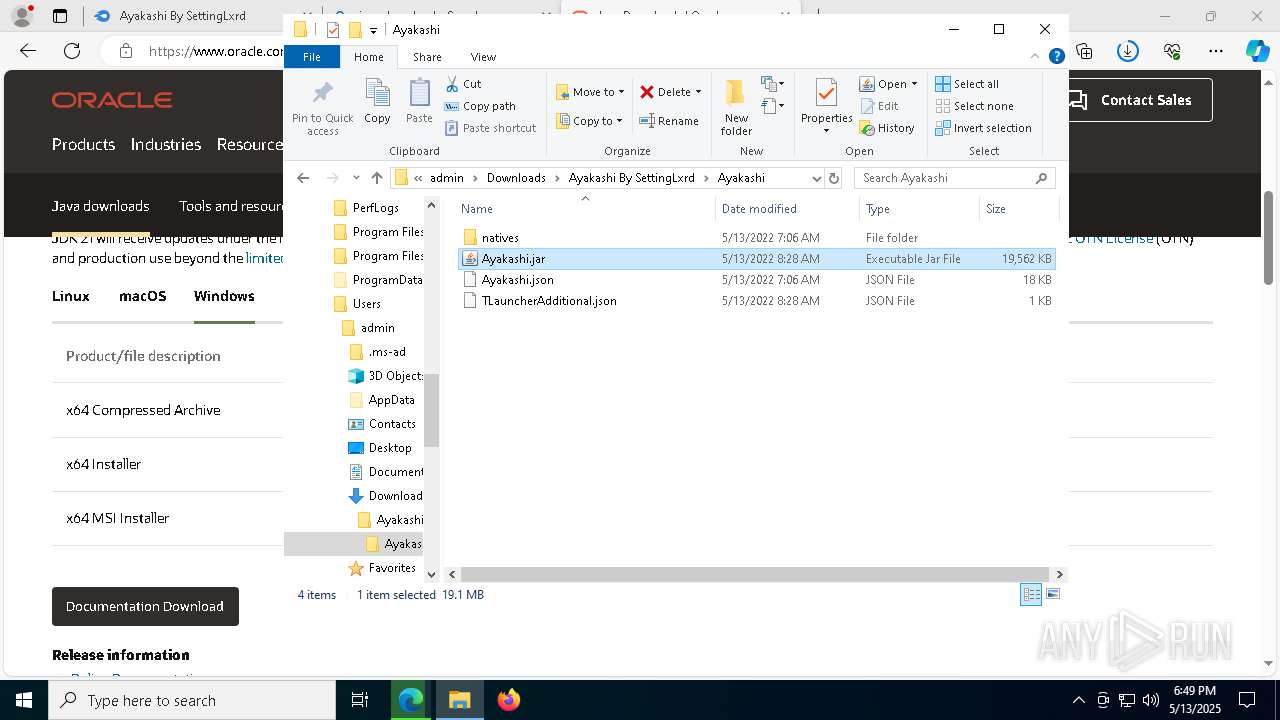
Task: Click Copy path in Clipboard group
Action: pos(480,106)
